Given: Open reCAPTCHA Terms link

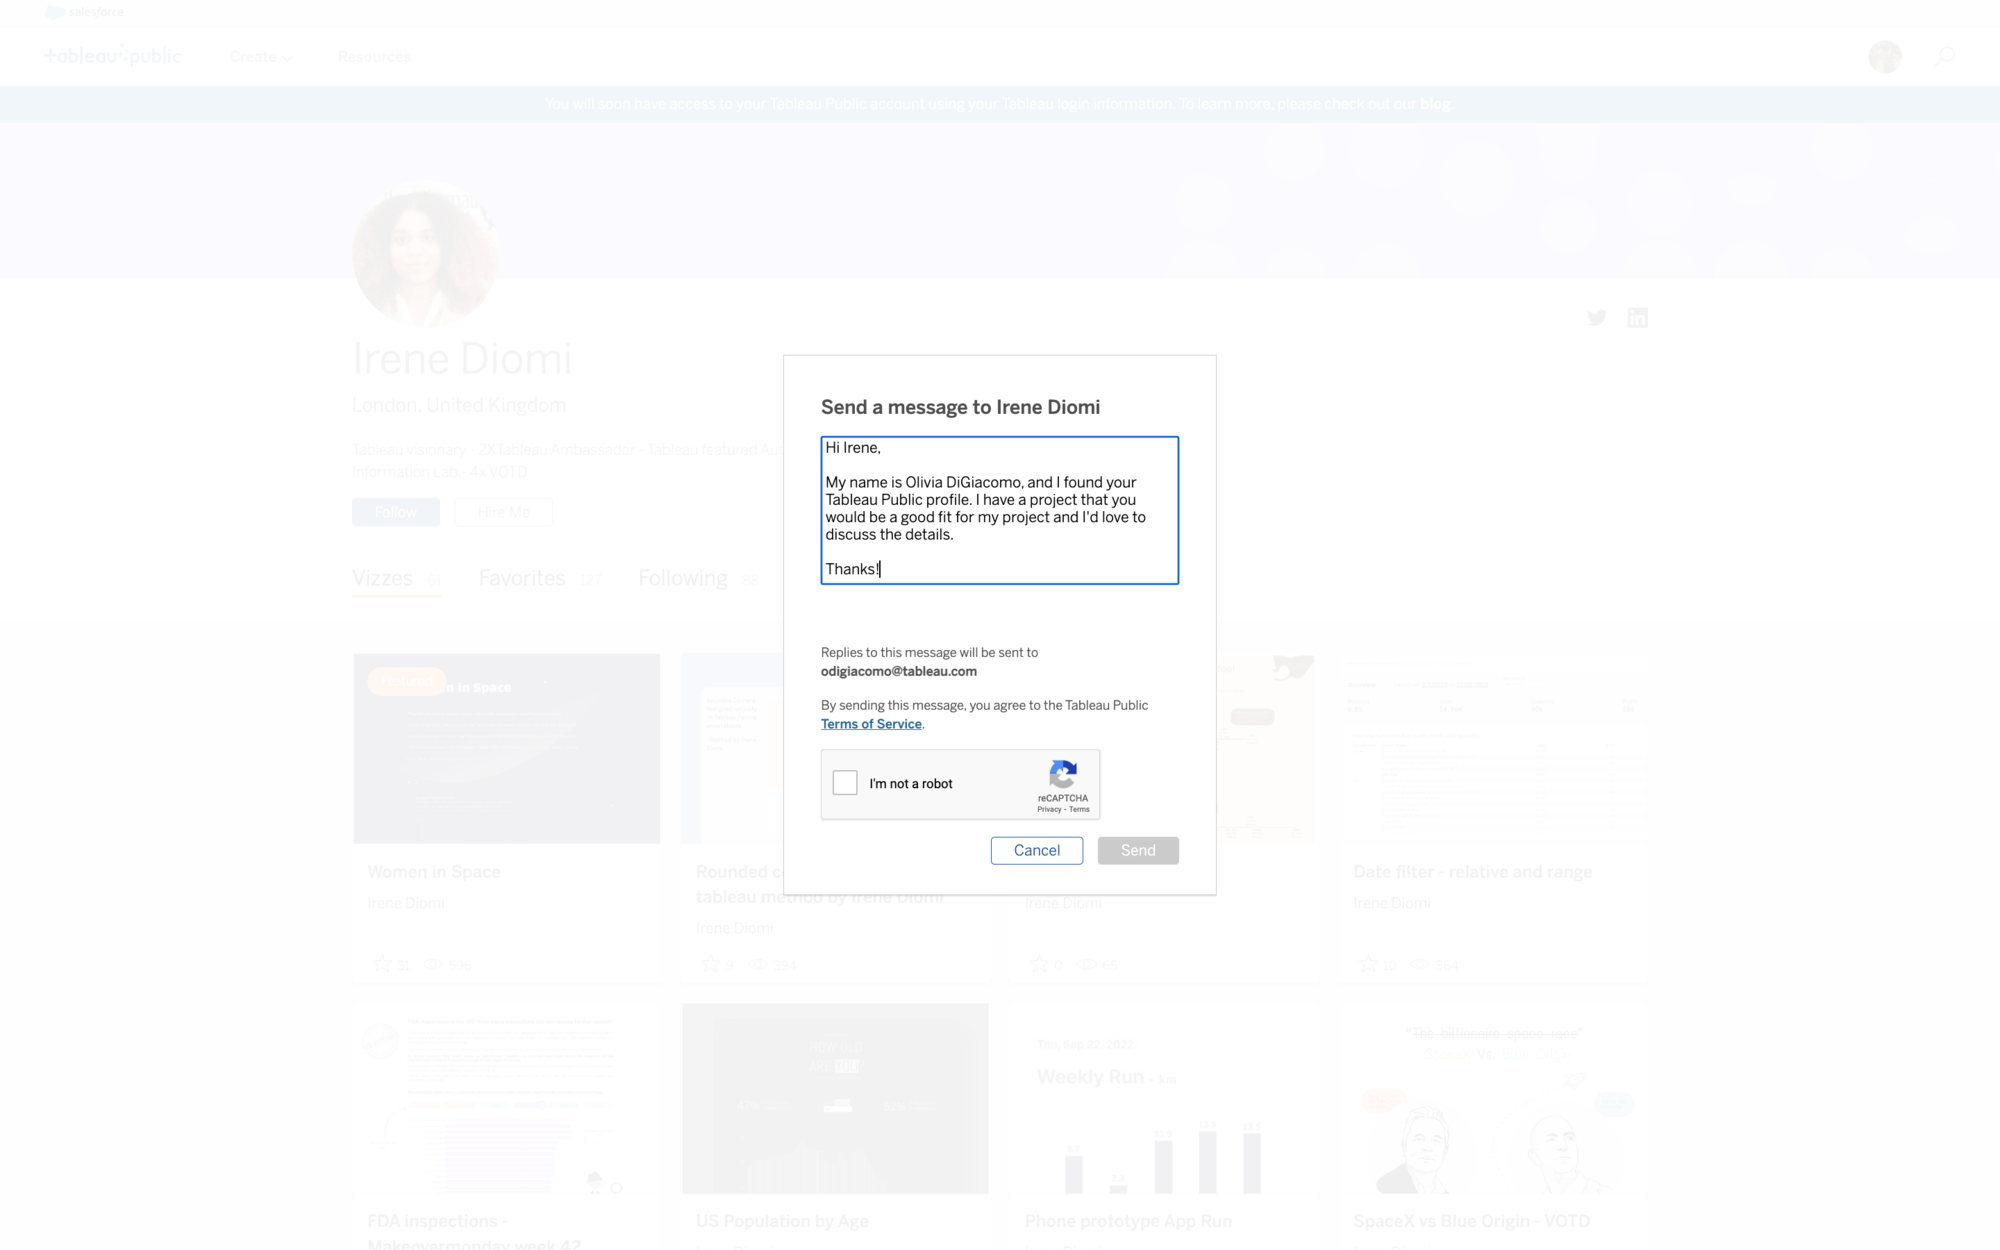Looking at the screenshot, I should 1080,809.
